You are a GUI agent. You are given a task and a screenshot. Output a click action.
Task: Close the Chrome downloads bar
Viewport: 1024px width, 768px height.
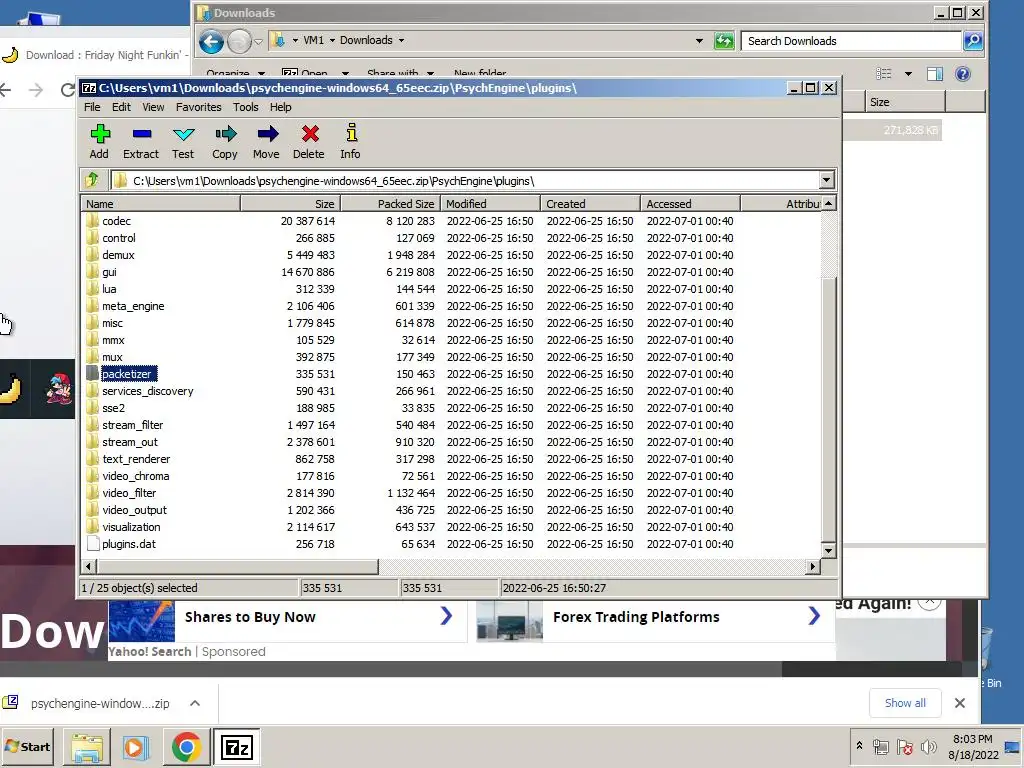click(x=959, y=703)
